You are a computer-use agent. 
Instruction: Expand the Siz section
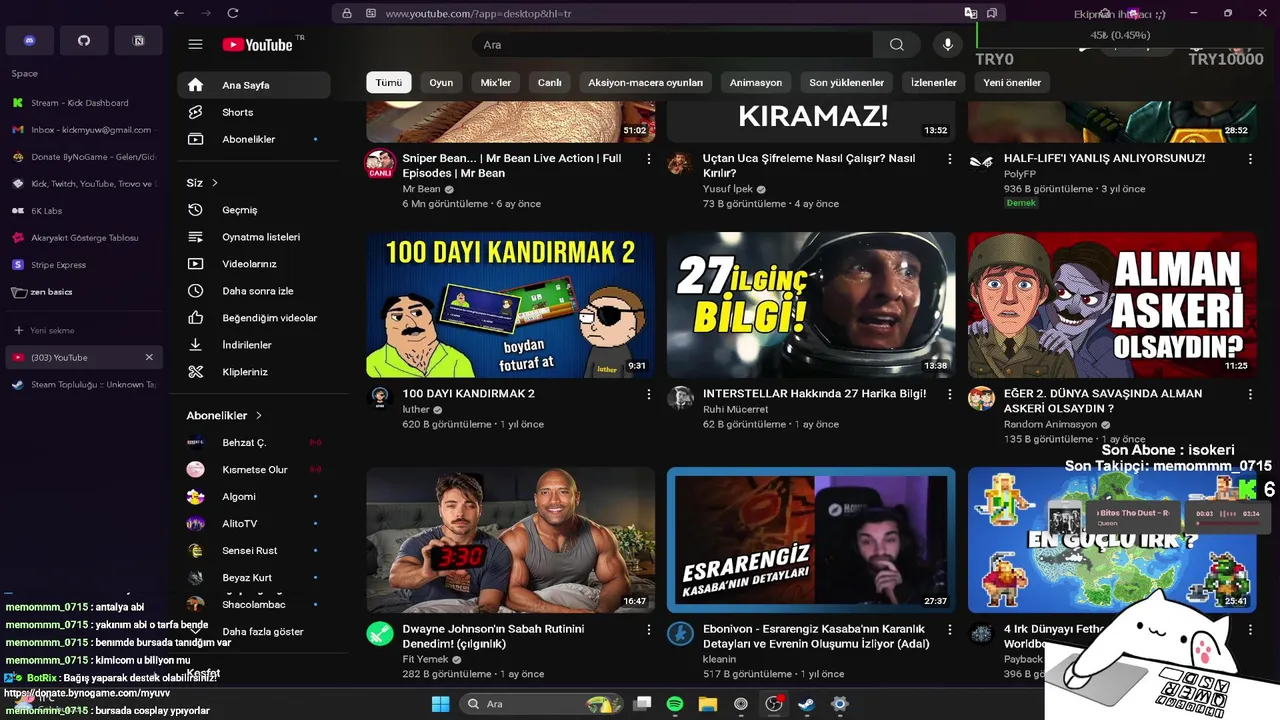click(202, 183)
